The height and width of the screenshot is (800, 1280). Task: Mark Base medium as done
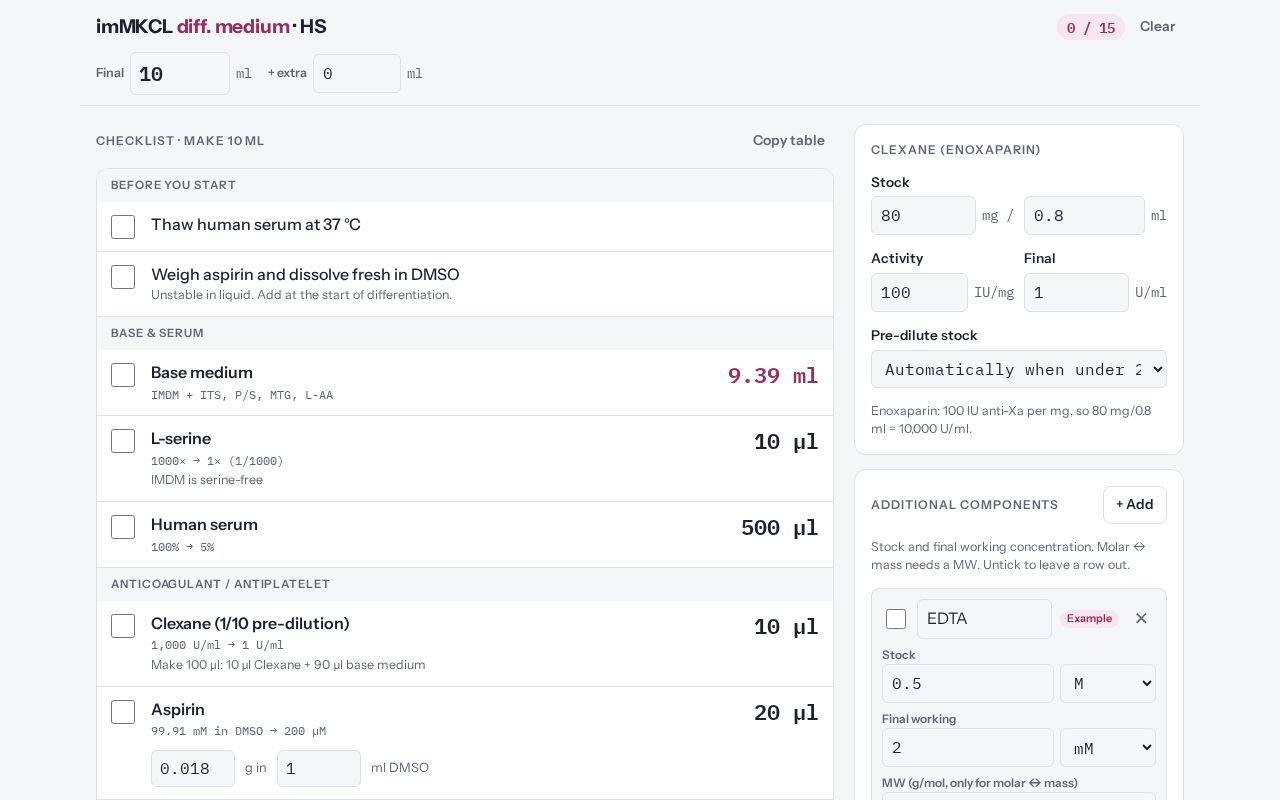tap(123, 375)
